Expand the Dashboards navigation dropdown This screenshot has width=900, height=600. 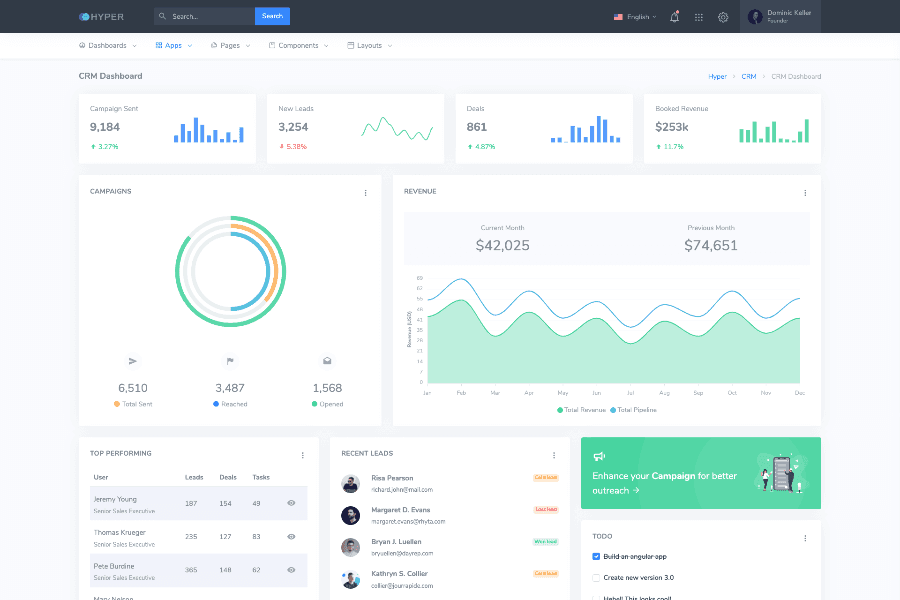coord(105,45)
